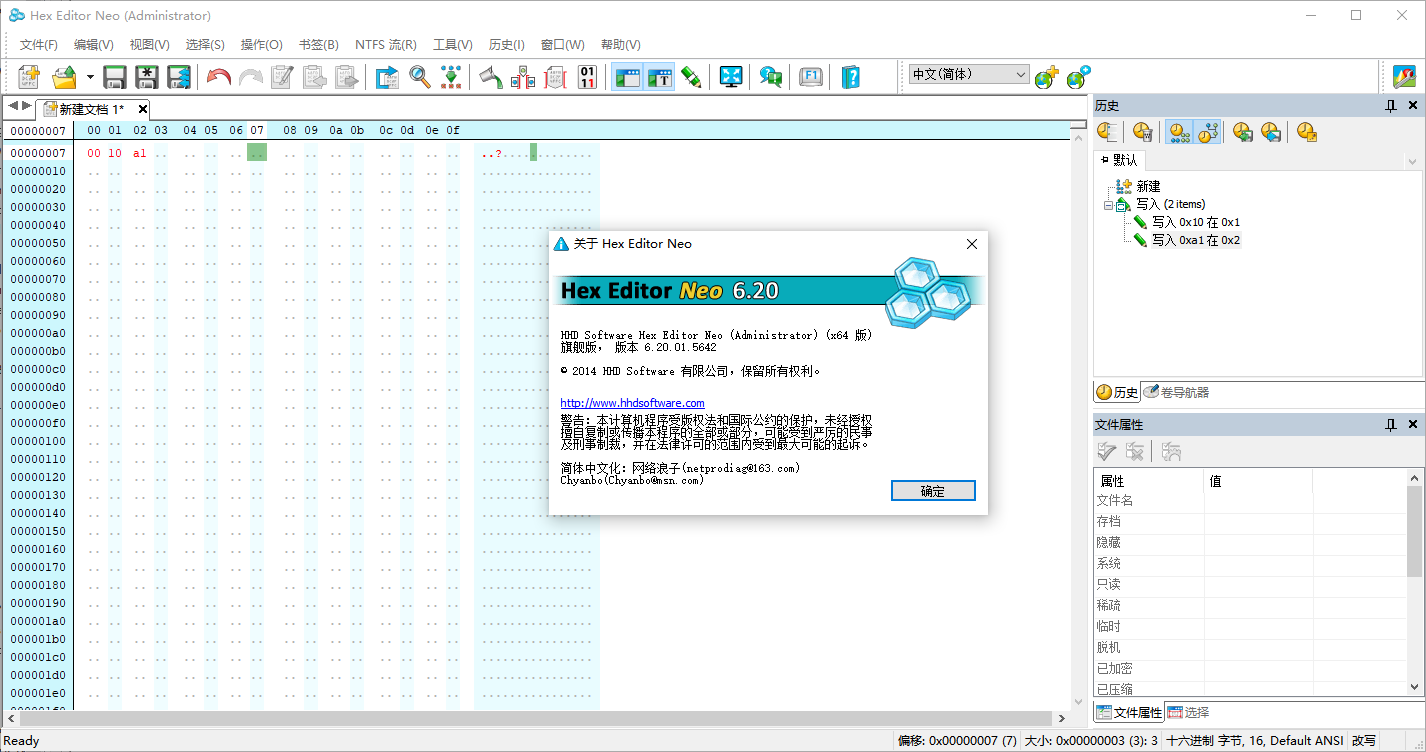
Task: Click the history options yellow square icon
Action: click(1307, 131)
